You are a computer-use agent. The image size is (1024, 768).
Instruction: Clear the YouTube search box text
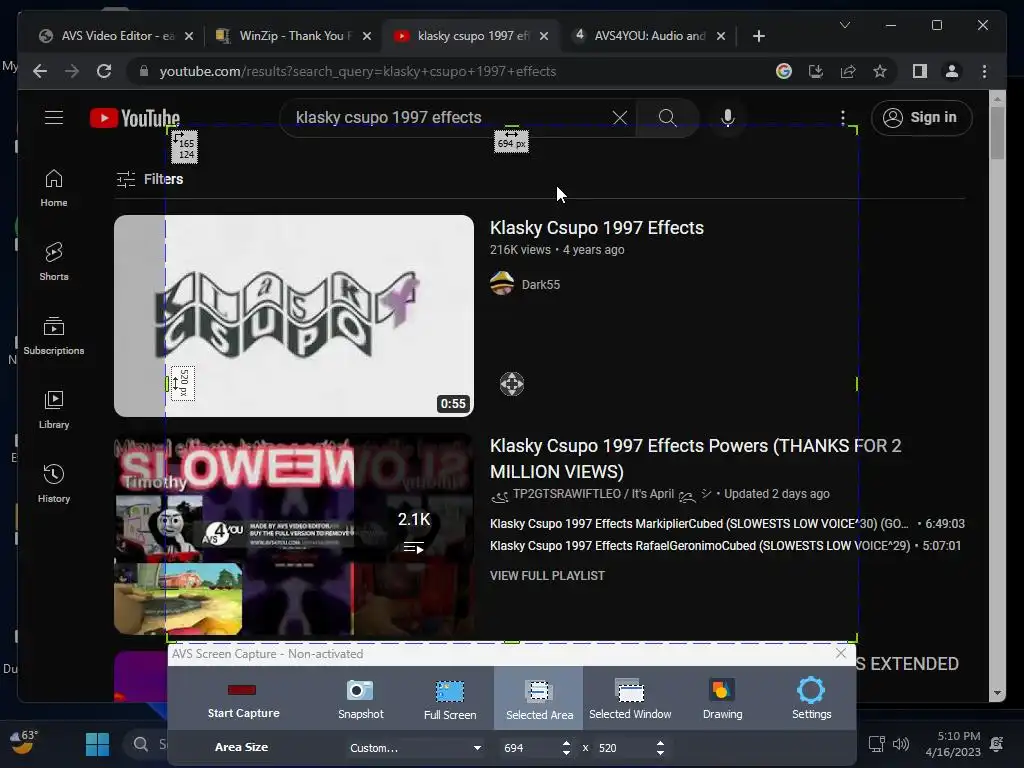click(x=620, y=118)
